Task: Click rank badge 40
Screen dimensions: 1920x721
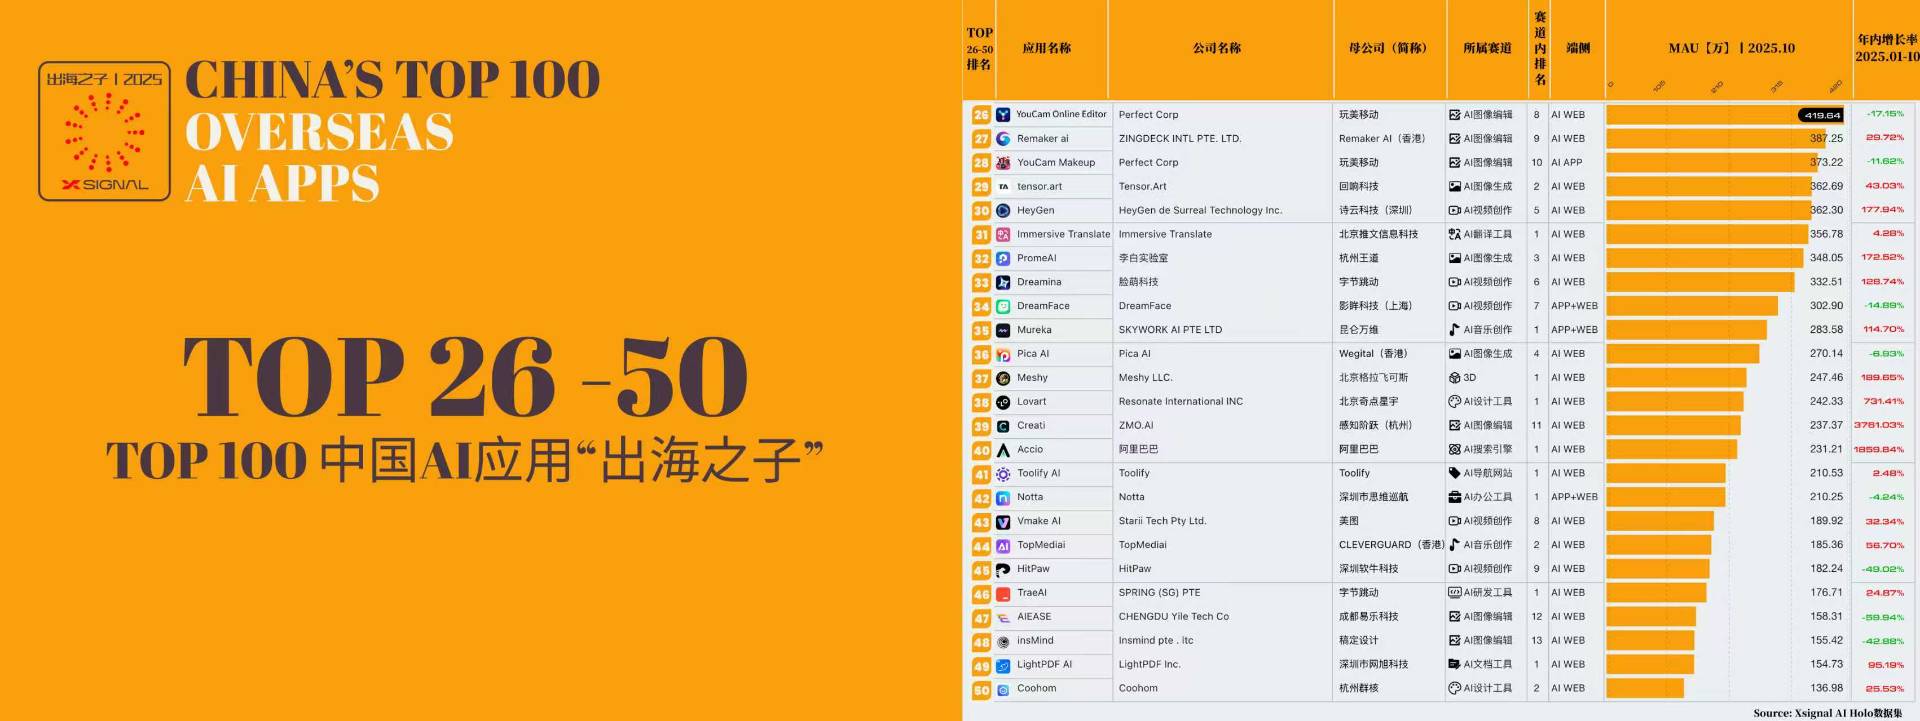Action: (x=981, y=450)
